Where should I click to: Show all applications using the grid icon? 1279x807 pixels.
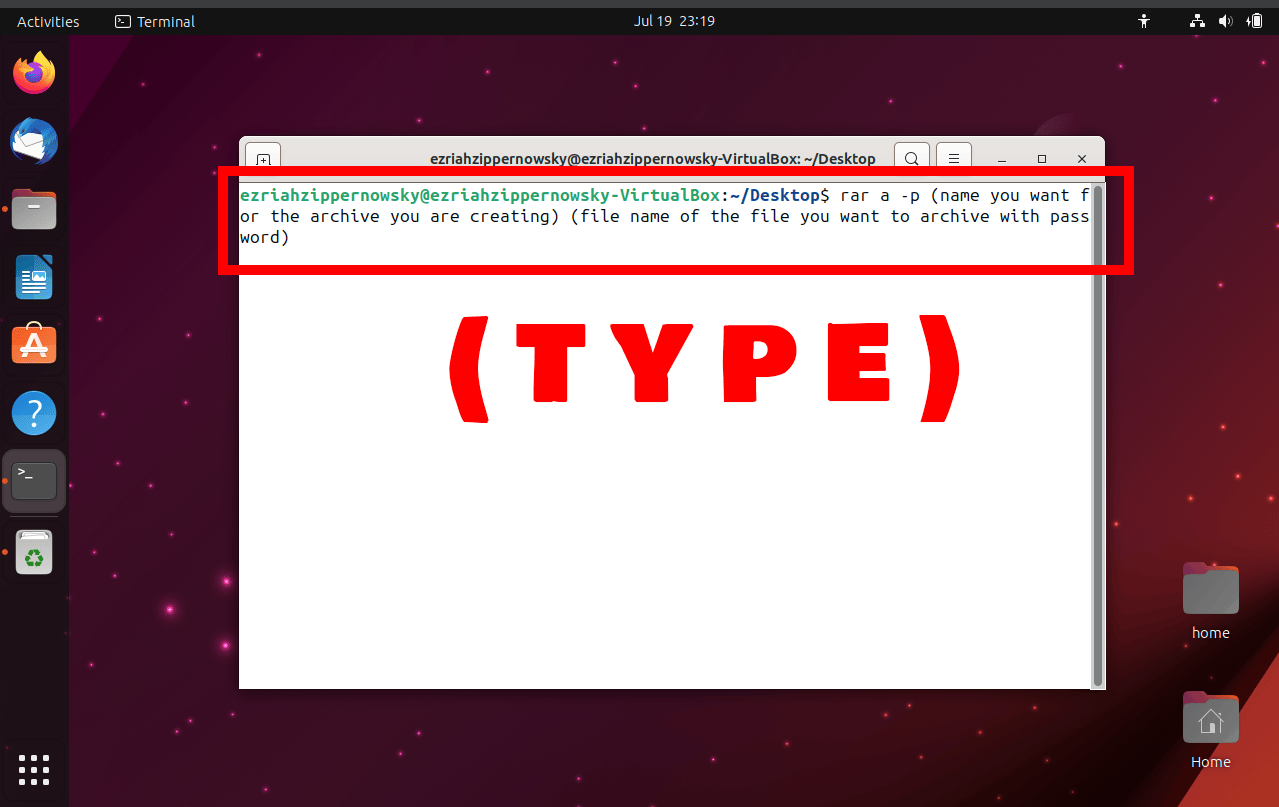pos(34,770)
